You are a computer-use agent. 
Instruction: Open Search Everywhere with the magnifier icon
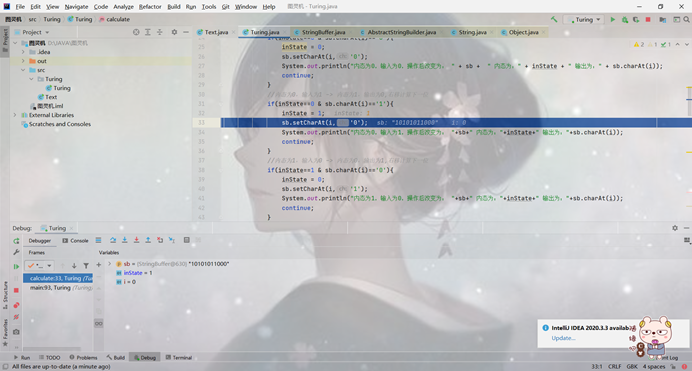pyautogui.click(x=686, y=19)
